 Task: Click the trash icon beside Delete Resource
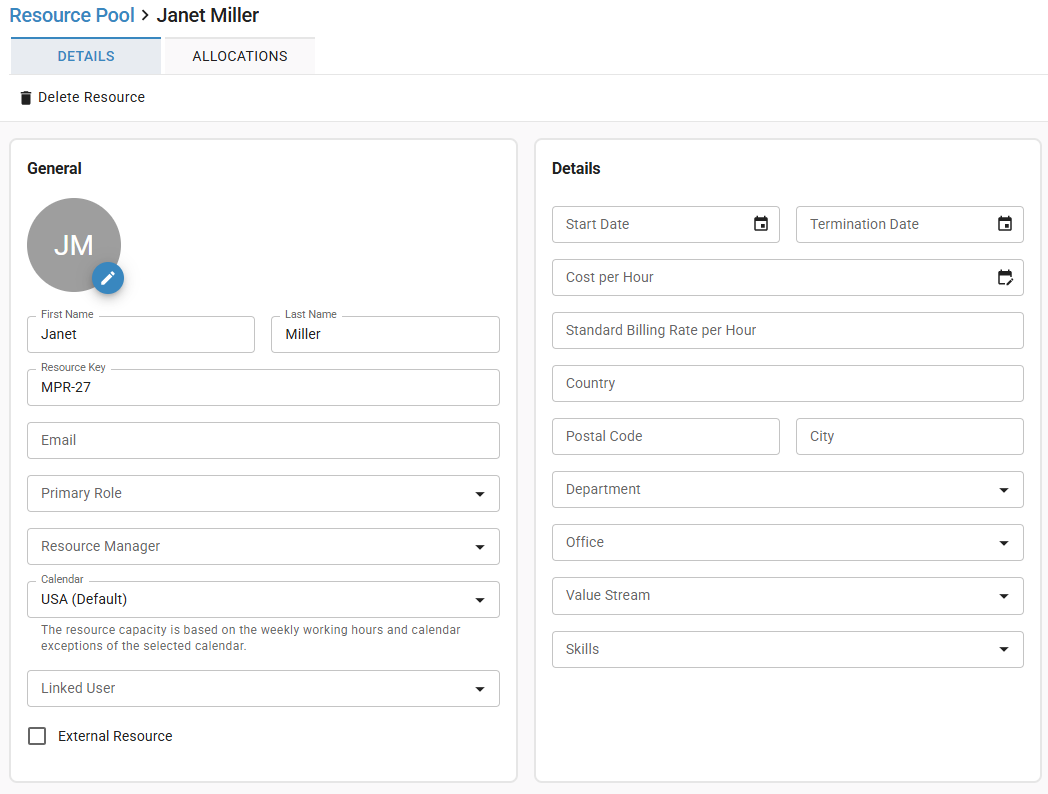click(x=25, y=98)
